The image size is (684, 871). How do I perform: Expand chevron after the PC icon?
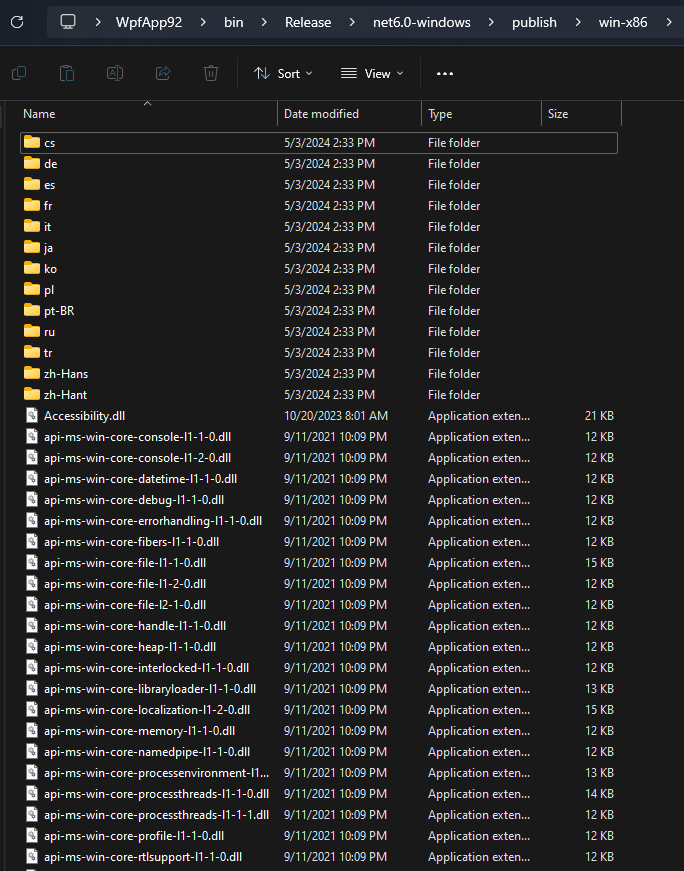98,22
